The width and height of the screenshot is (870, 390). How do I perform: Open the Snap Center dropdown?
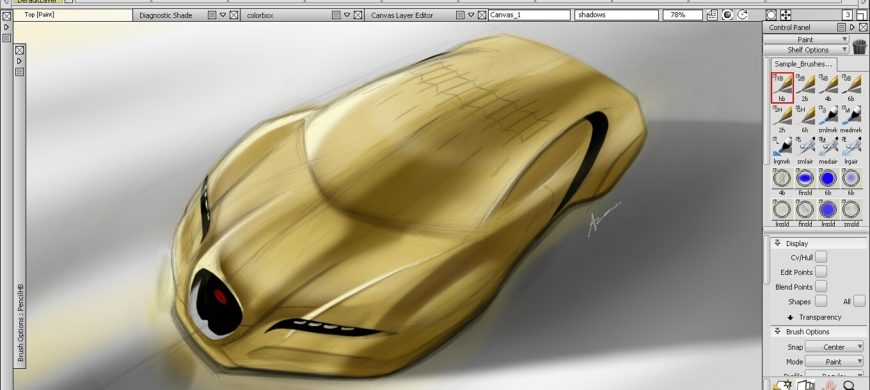834,347
